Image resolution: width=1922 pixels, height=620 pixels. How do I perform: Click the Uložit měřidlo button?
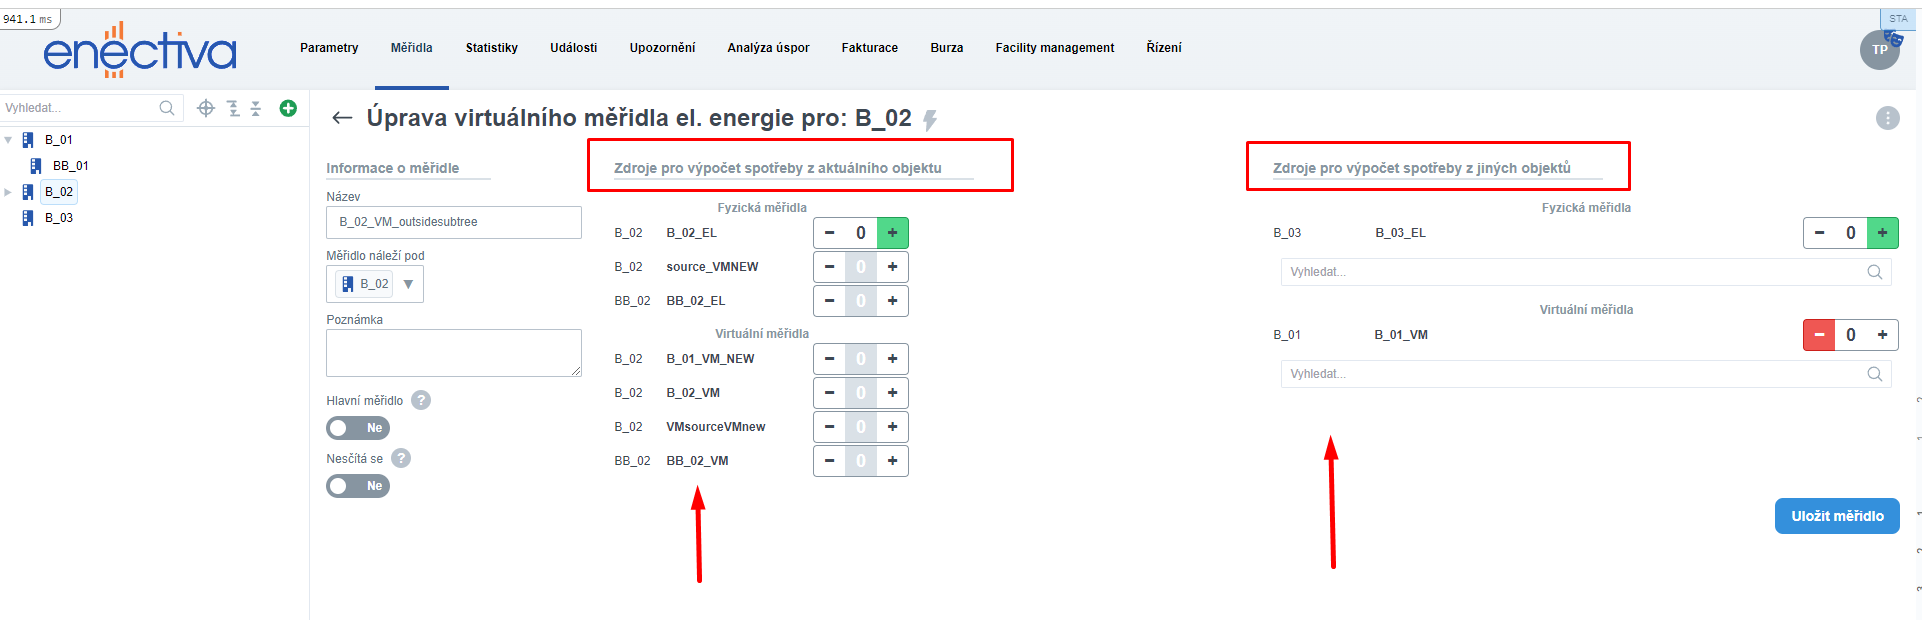(1836, 516)
